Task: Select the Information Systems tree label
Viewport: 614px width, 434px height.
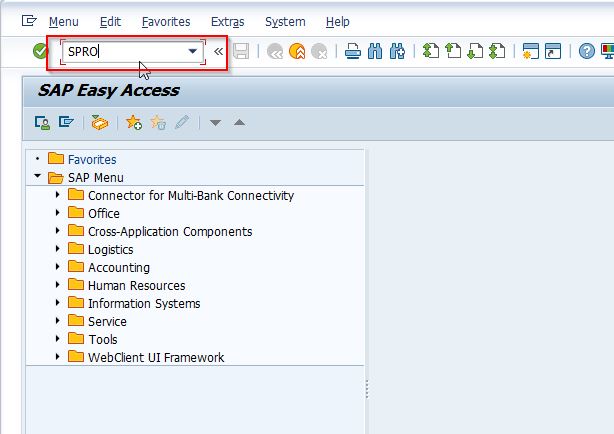Action: coord(144,304)
